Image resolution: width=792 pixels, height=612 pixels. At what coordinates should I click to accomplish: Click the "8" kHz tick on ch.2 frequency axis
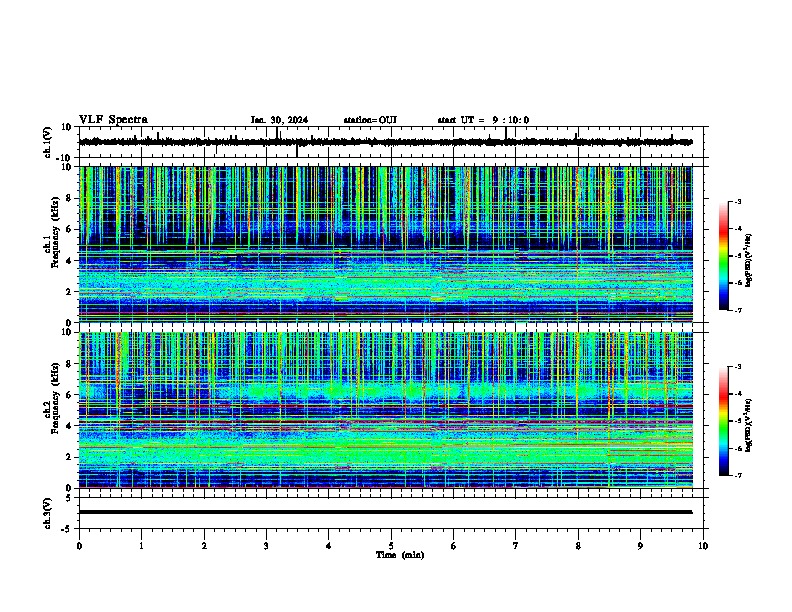tap(69, 364)
